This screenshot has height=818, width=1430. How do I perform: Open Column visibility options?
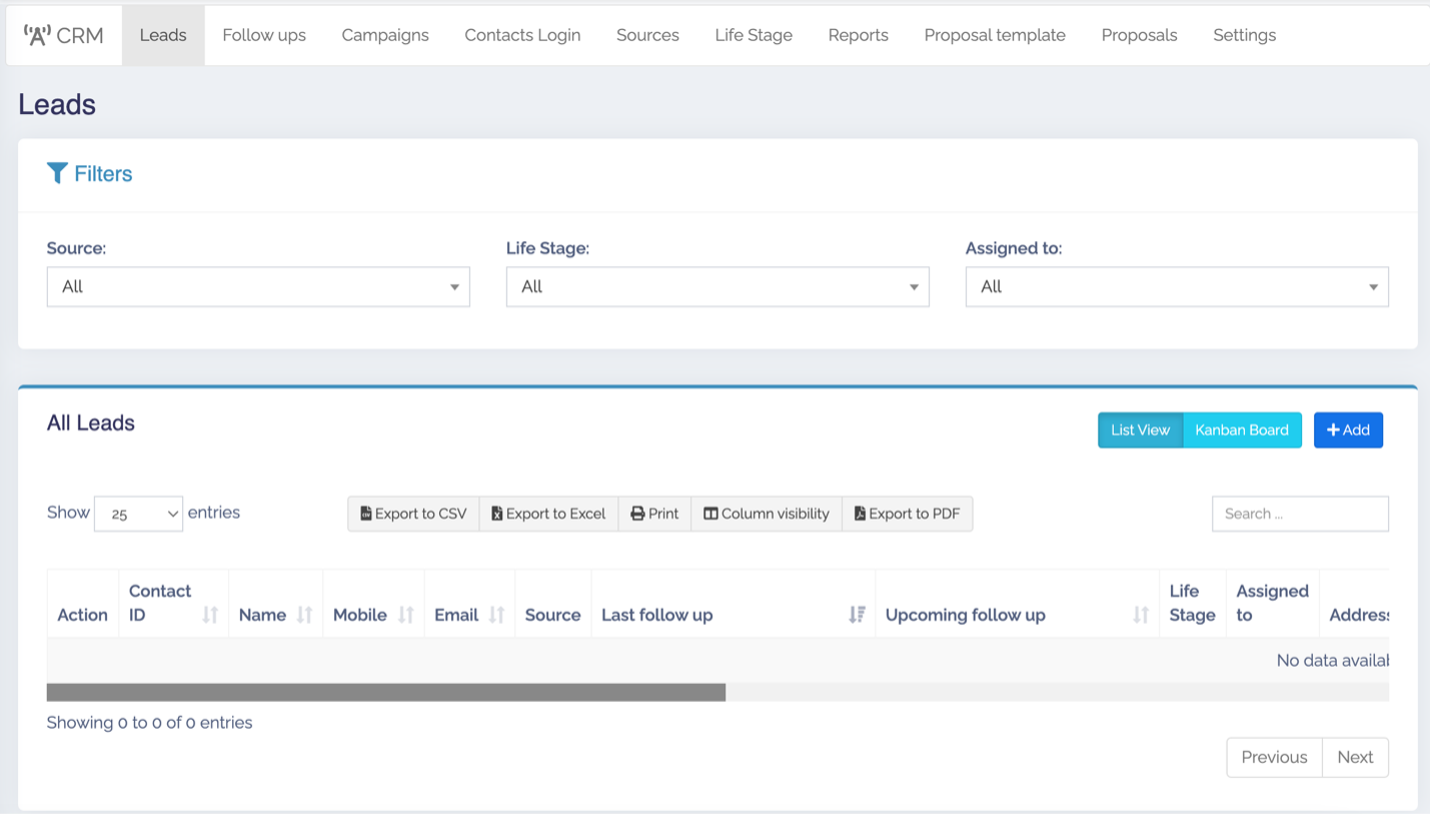coord(766,514)
